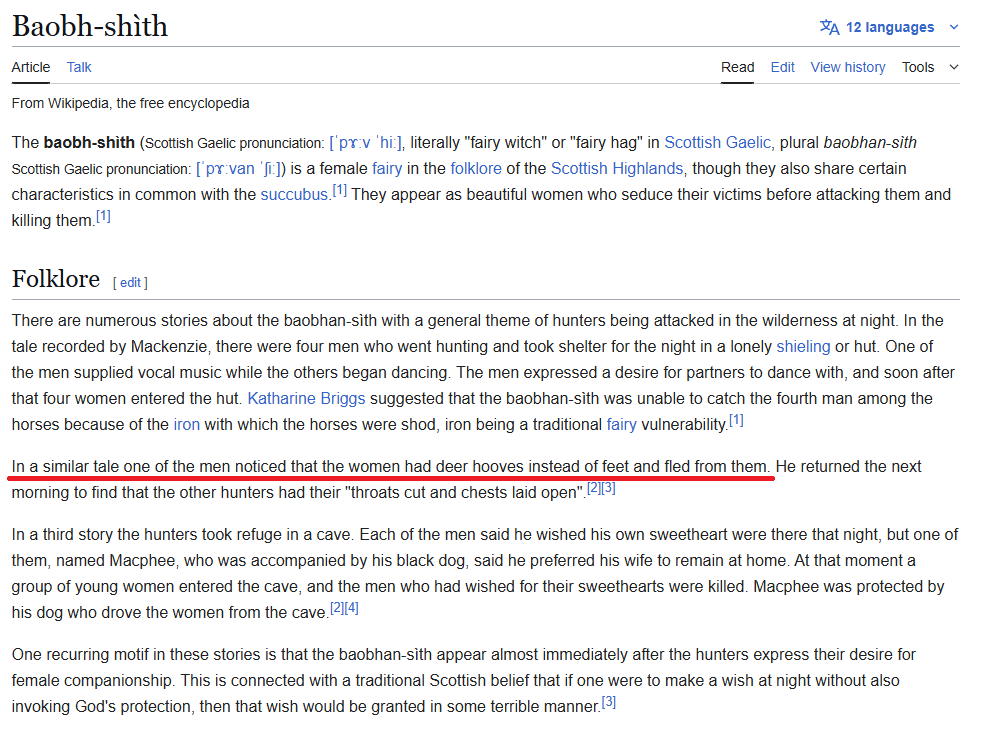This screenshot has height=736, width=998.
Task: Click the bold baobh-shith term
Action: point(89,142)
